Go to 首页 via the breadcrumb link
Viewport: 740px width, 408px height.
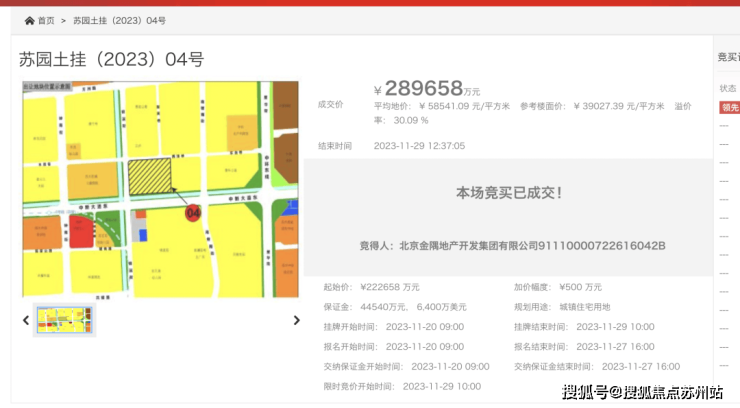[46, 20]
